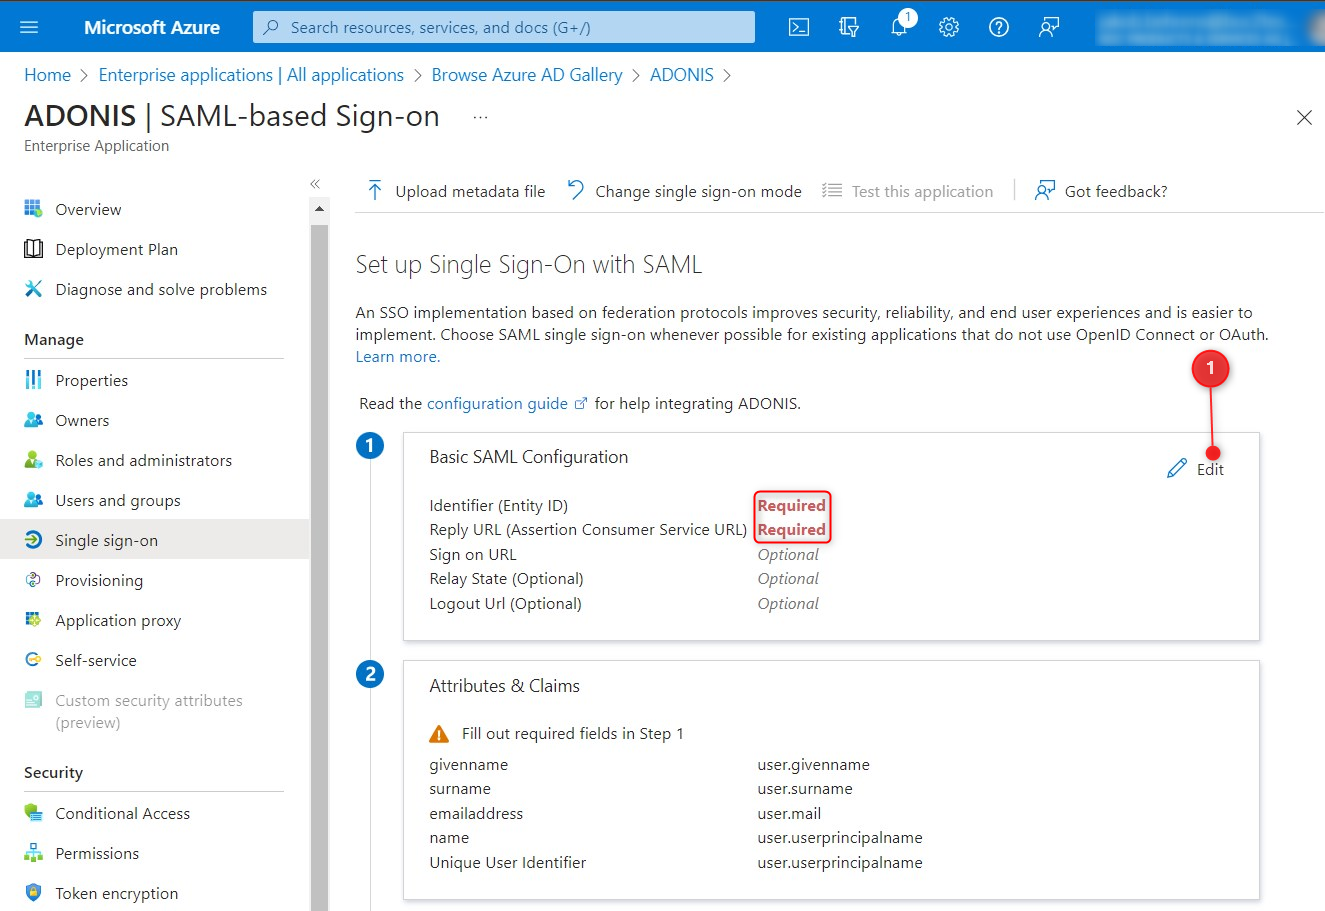Open the notifications bell
Image resolution: width=1325 pixels, height=911 pixels.
click(899, 27)
